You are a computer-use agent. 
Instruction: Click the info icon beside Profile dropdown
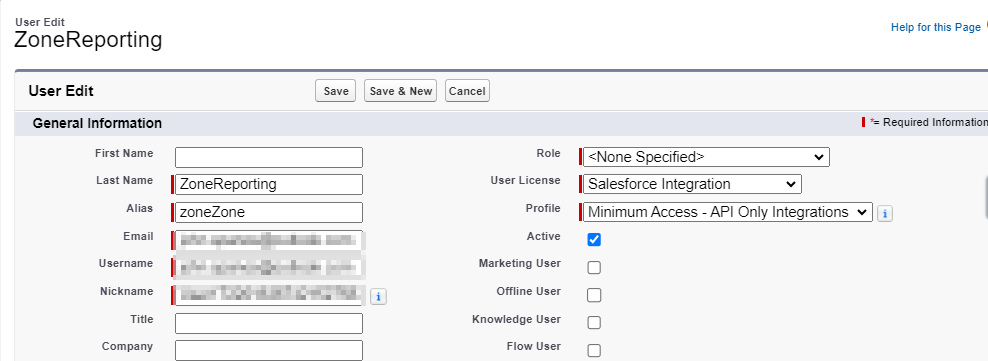[x=885, y=214]
